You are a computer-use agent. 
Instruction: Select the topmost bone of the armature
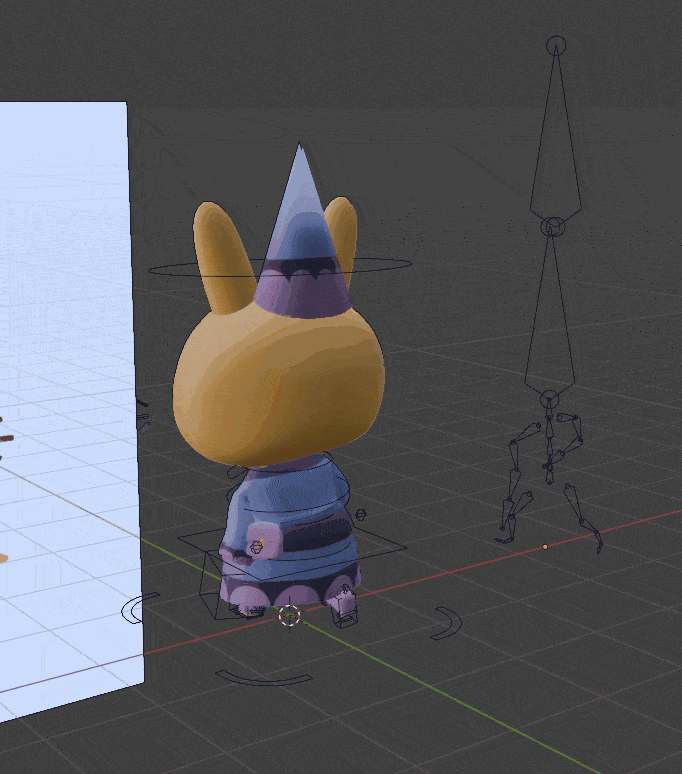click(556, 134)
